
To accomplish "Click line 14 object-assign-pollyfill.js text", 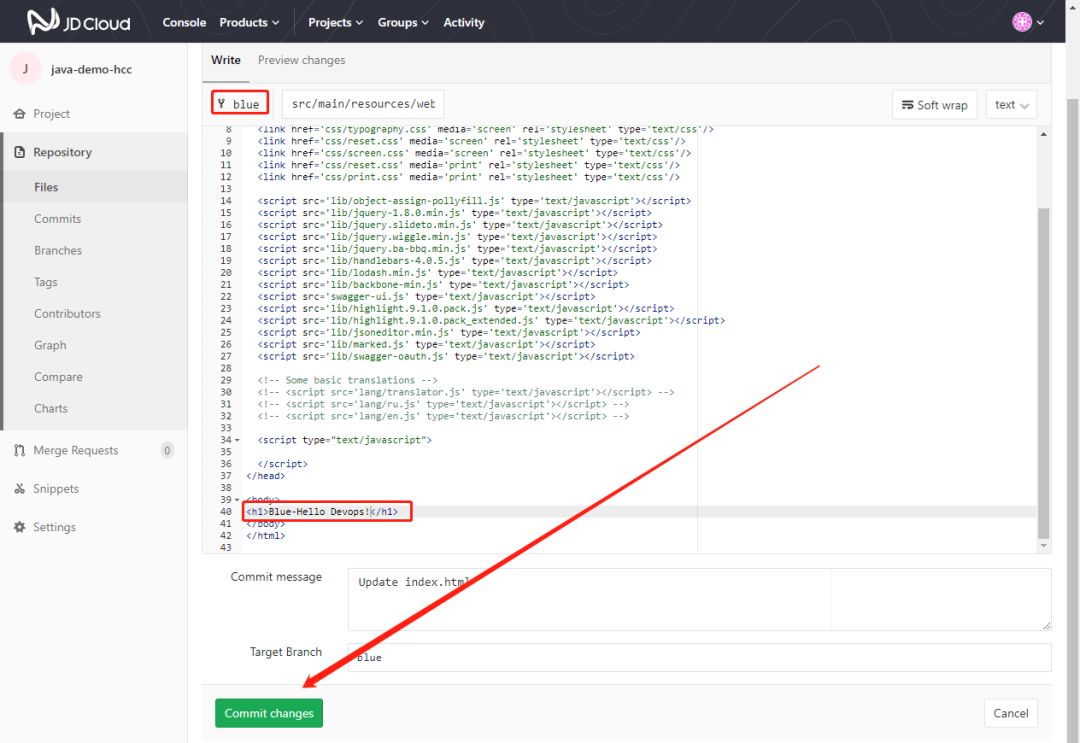I will (x=474, y=200).
